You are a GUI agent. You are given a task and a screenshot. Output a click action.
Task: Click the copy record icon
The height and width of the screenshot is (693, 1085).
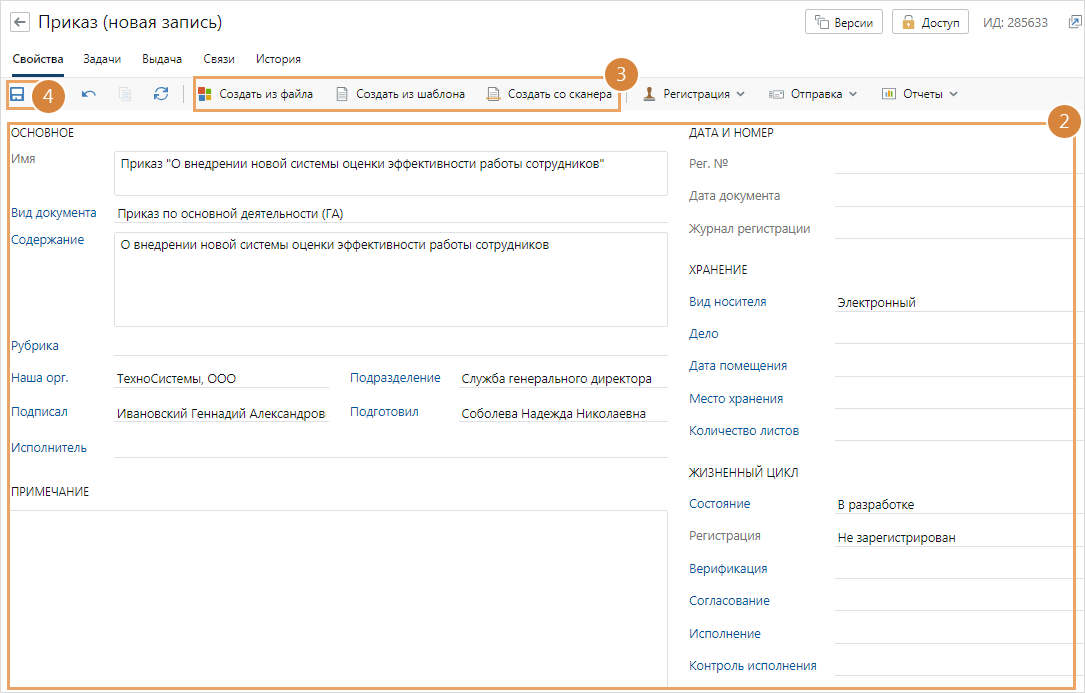(x=125, y=94)
